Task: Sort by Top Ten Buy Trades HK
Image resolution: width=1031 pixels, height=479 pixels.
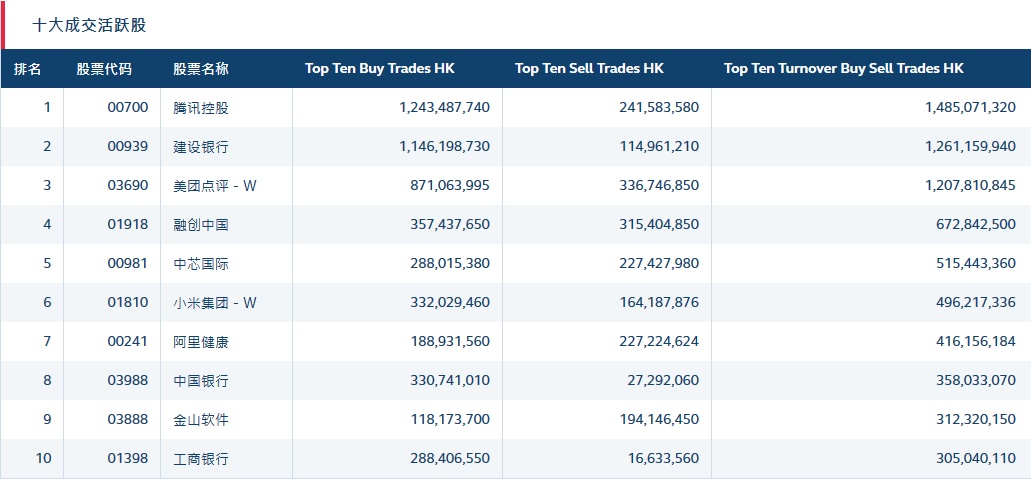Action: pyautogui.click(x=379, y=69)
